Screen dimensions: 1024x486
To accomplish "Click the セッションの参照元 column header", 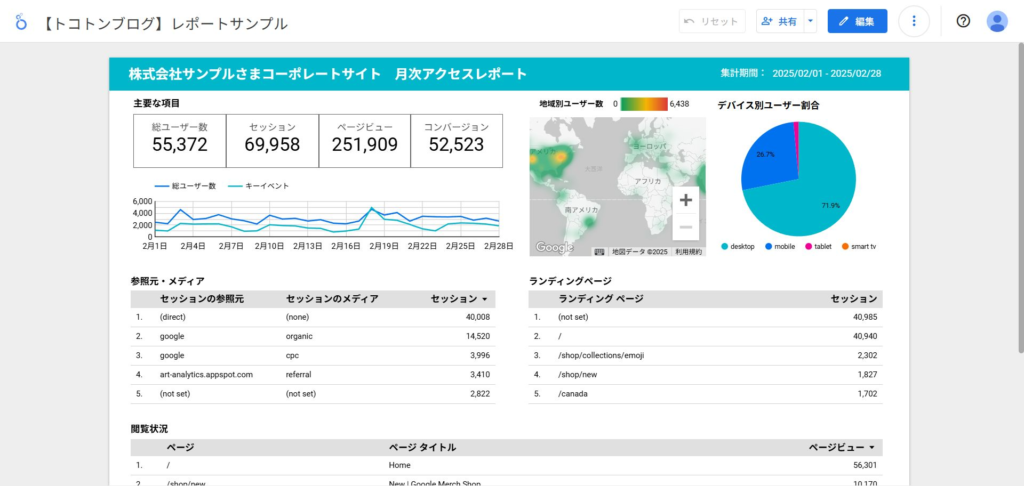I will point(201,299).
